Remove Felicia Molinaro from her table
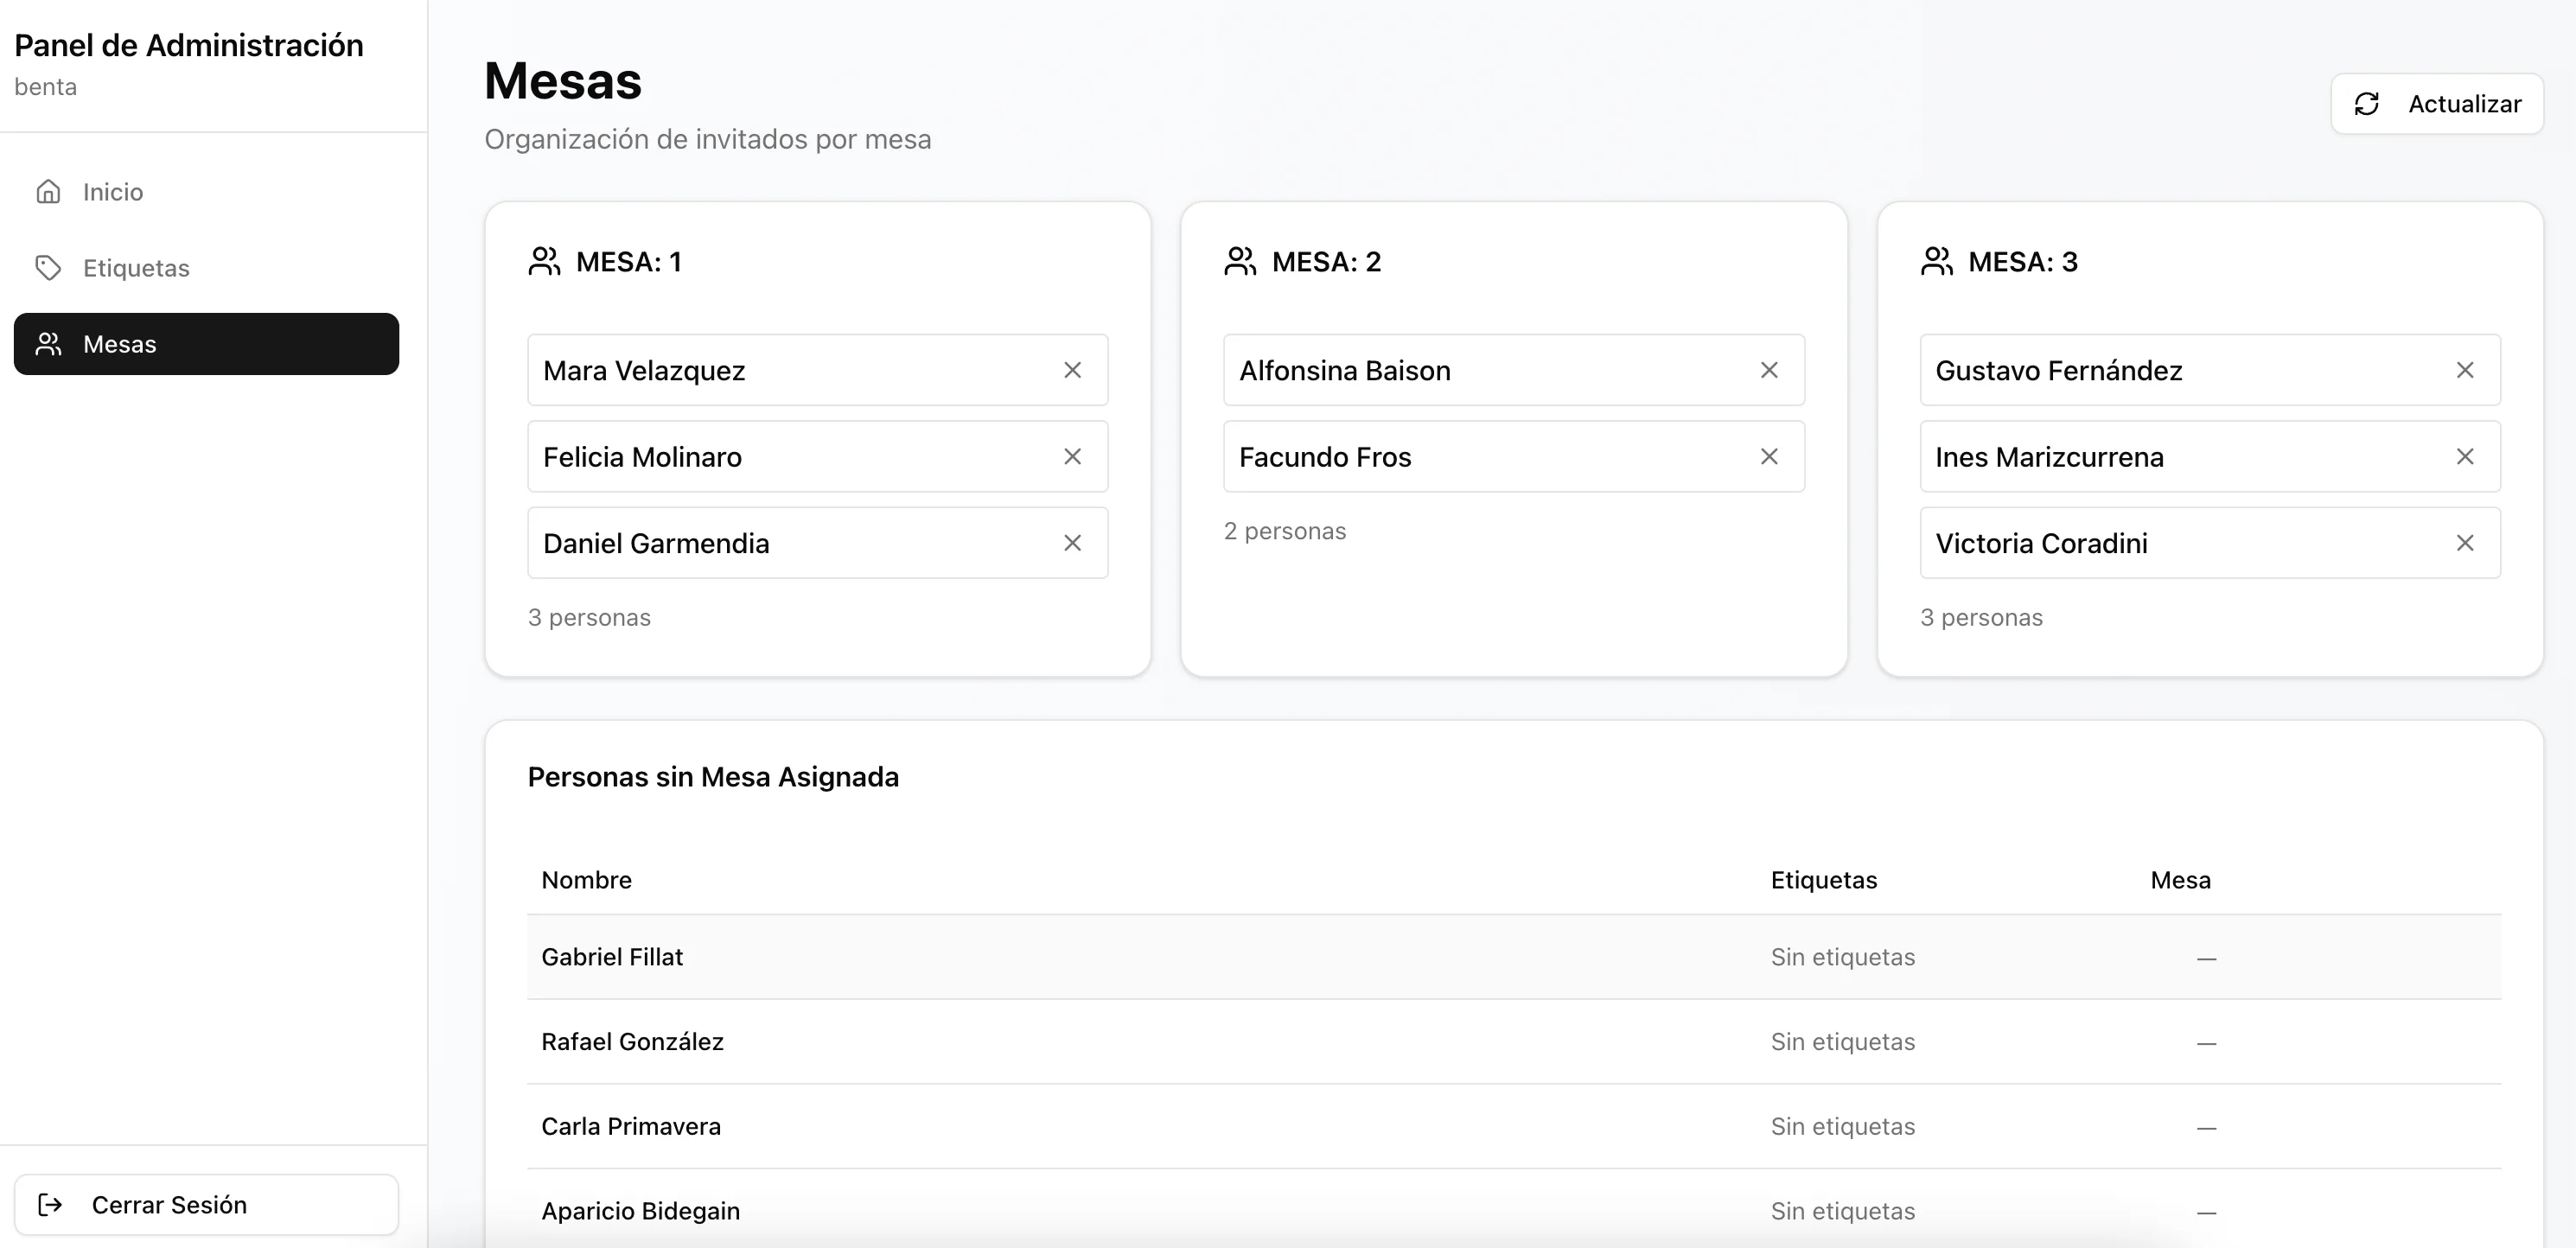Viewport: 2576px width, 1248px height. click(x=1072, y=457)
